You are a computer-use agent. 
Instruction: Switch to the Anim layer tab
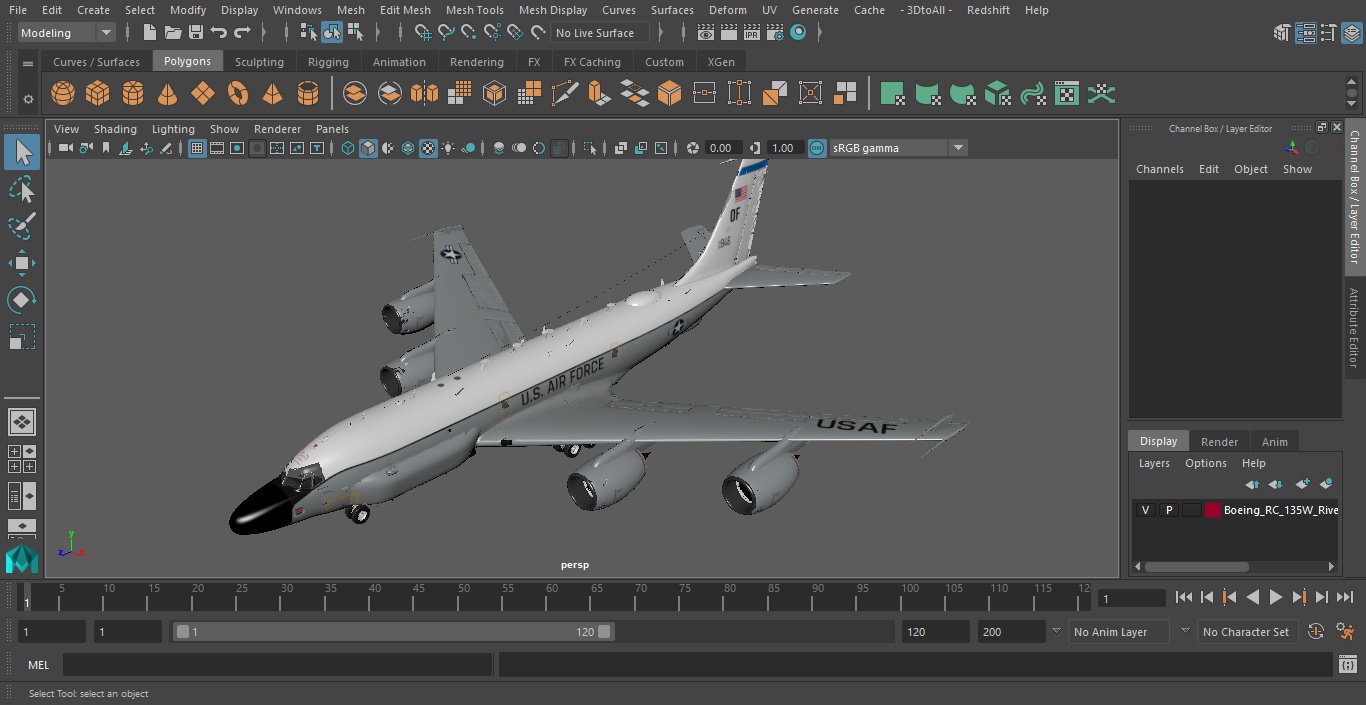(x=1274, y=441)
